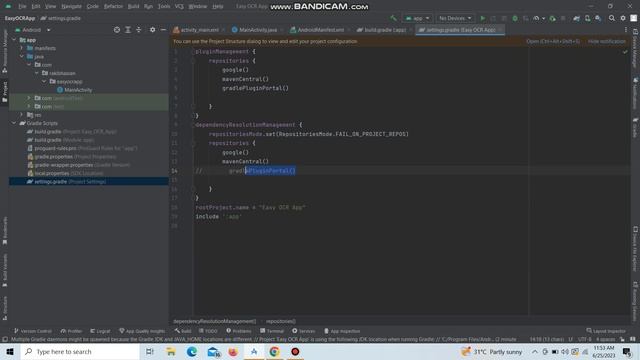Open the Android project view dropdown
The image size is (640, 360).
click(x=33, y=30)
